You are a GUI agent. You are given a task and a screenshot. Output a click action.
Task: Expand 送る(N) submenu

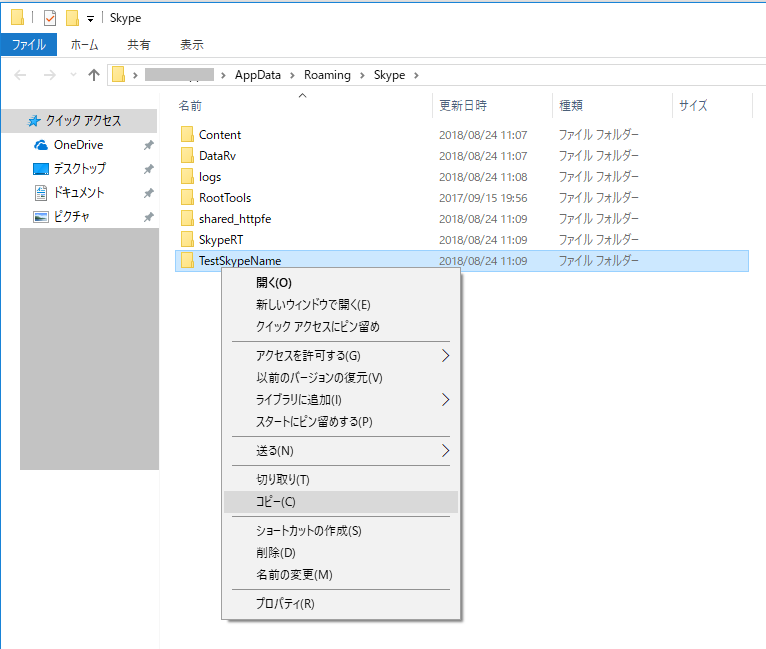[x=341, y=450]
